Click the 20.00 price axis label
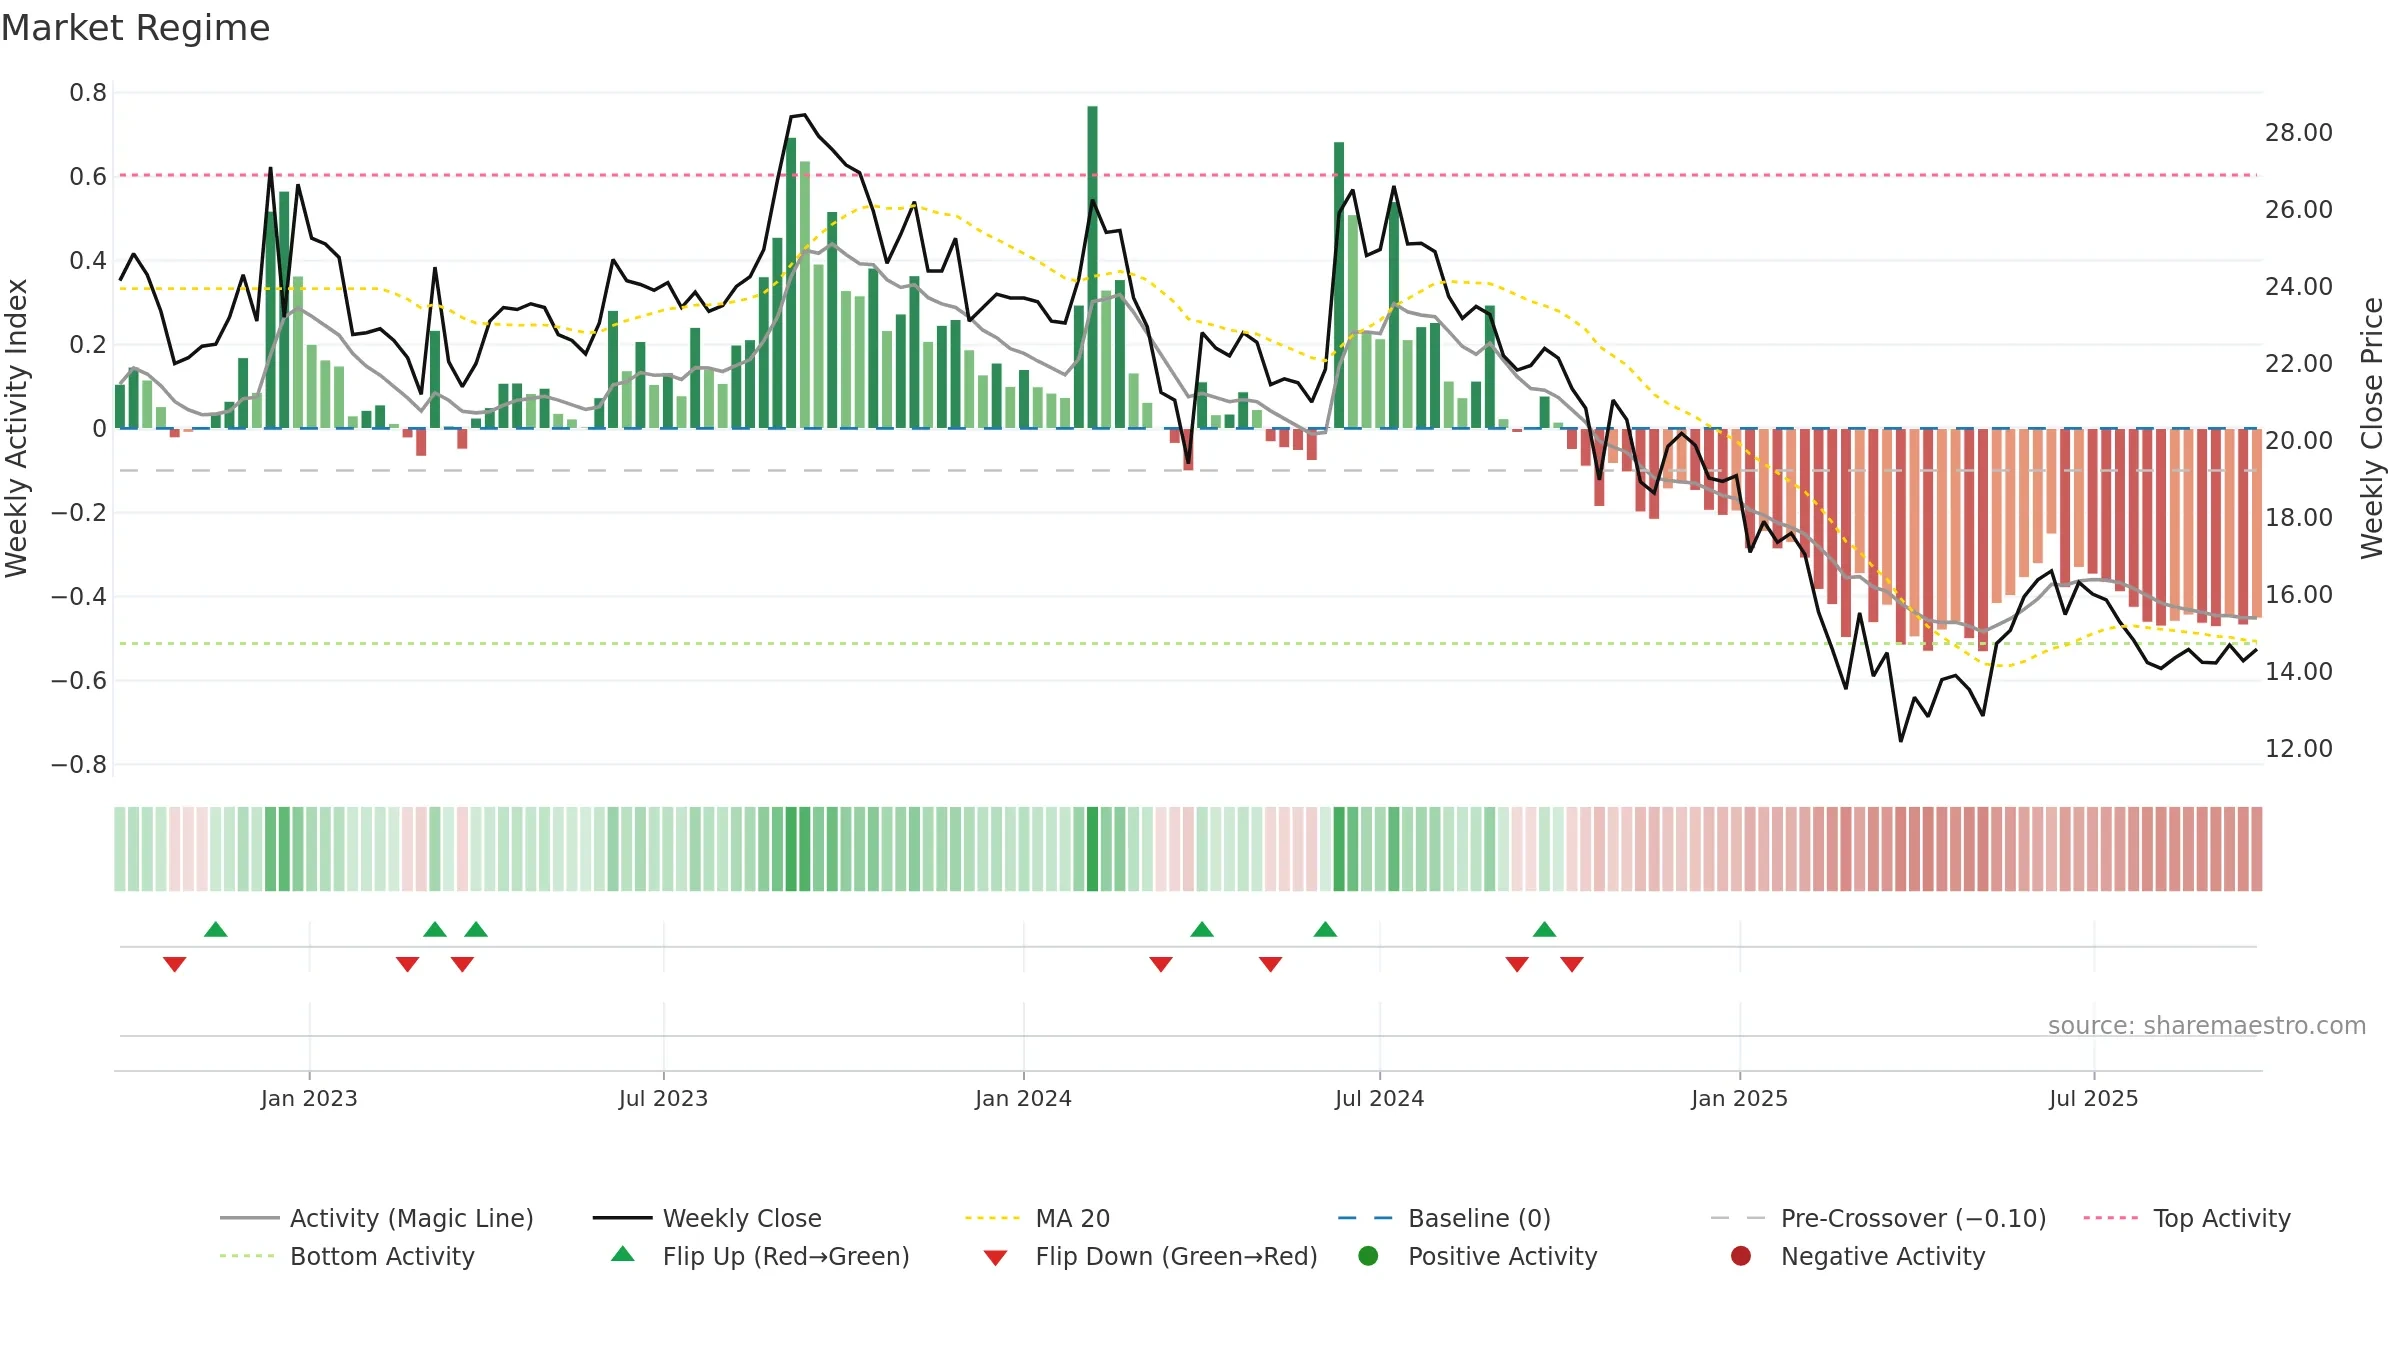This screenshot has width=2400, height=1350. (2298, 440)
